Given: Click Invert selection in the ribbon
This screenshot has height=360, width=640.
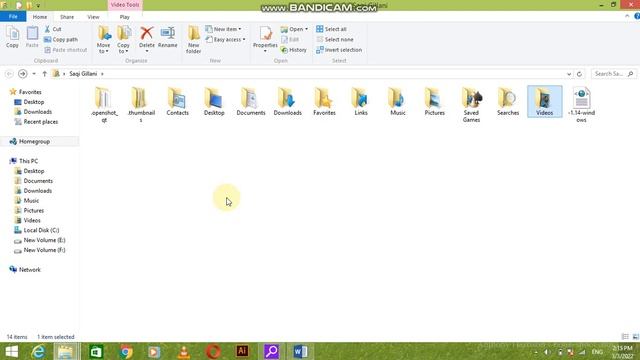Looking at the screenshot, I should tap(339, 50).
